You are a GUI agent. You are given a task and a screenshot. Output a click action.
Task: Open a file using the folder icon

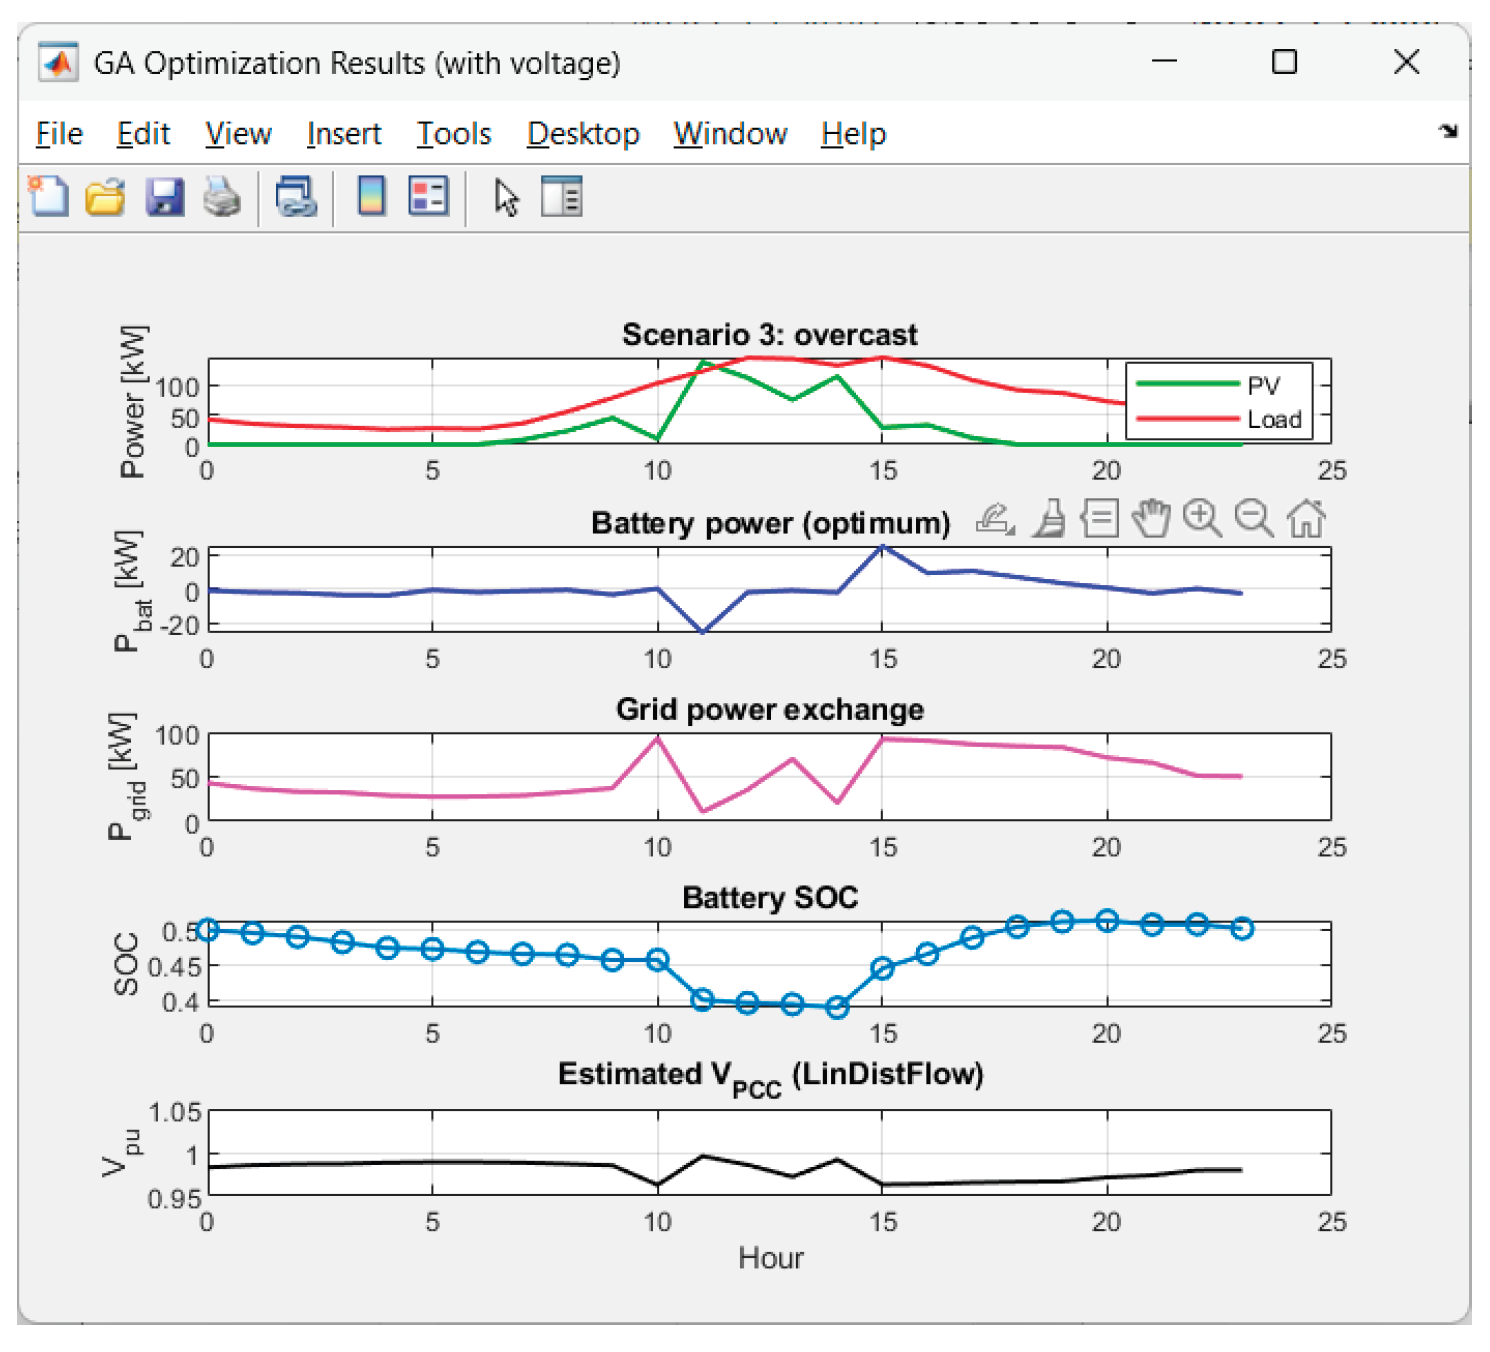tap(105, 197)
